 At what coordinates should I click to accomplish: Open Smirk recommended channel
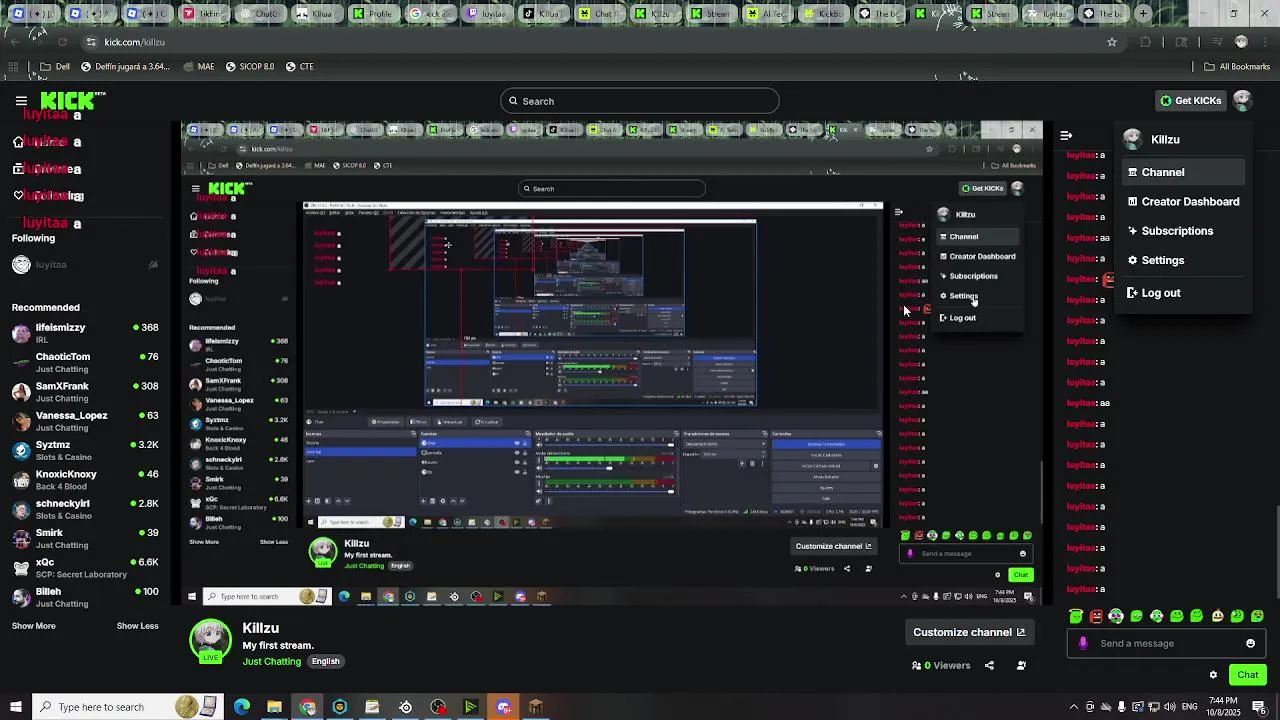(x=85, y=538)
